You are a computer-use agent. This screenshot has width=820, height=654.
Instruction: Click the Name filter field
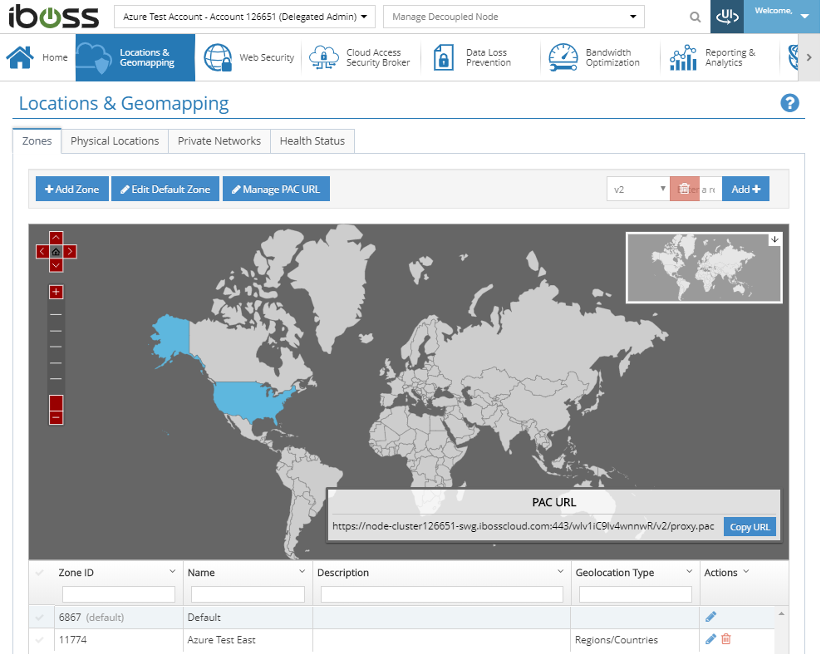pyautogui.click(x=248, y=594)
